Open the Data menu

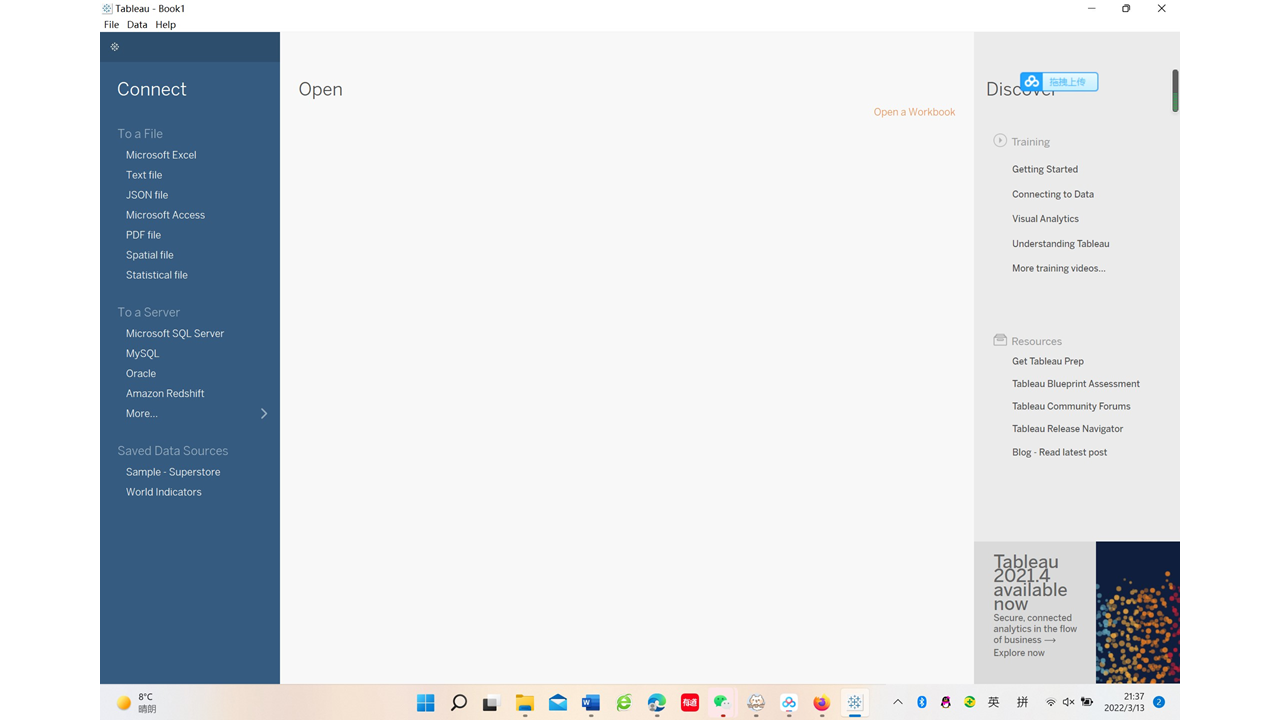coord(137,25)
